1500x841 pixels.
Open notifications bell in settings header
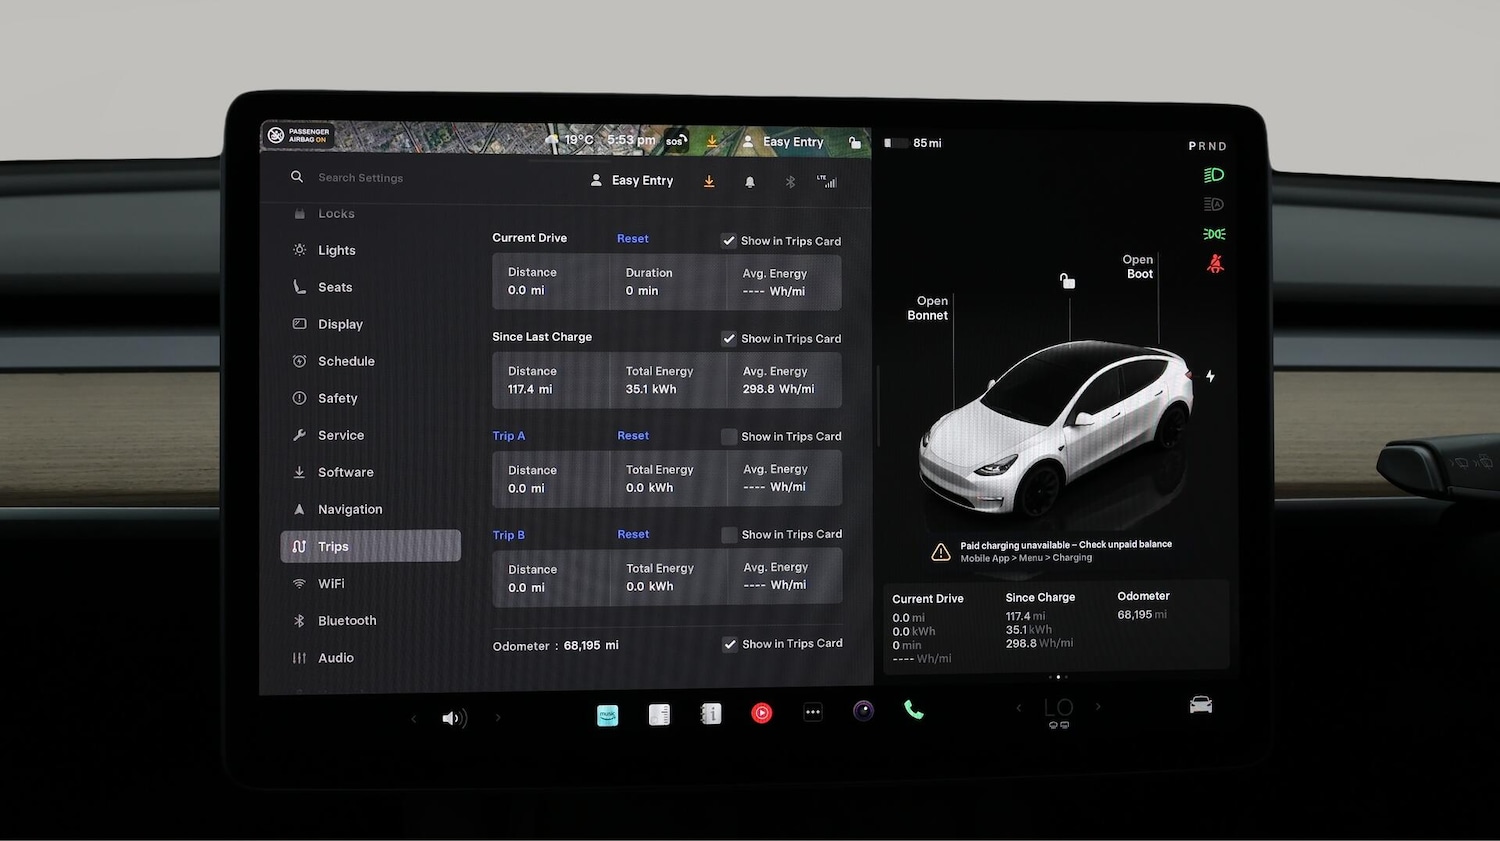pos(750,182)
